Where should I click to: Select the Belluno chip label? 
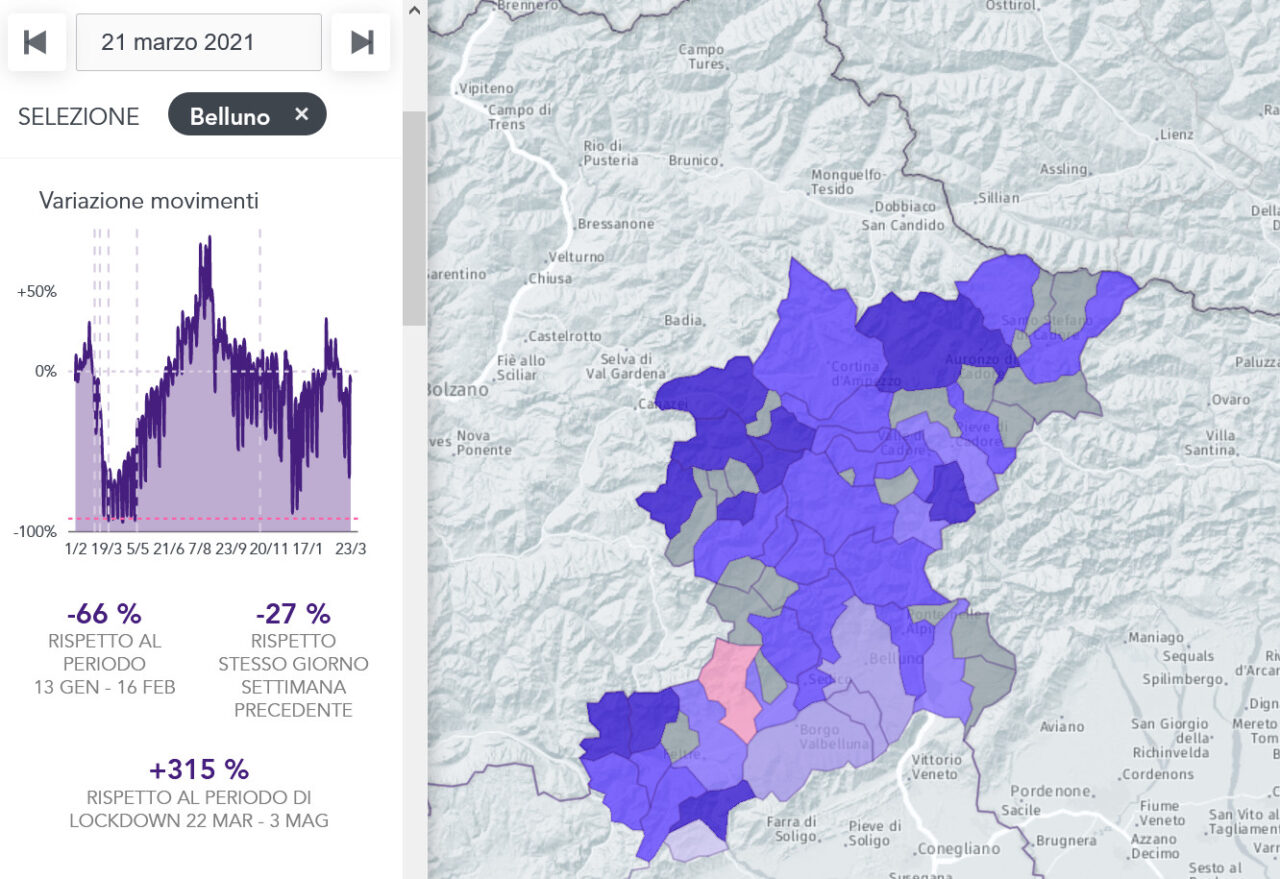coord(230,116)
